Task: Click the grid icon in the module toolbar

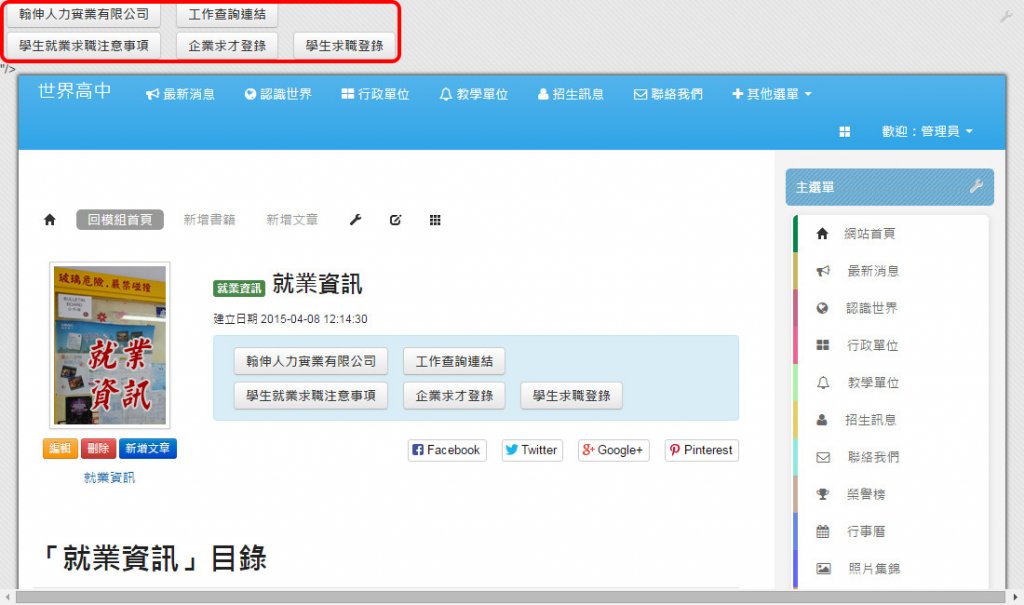Action: click(435, 220)
